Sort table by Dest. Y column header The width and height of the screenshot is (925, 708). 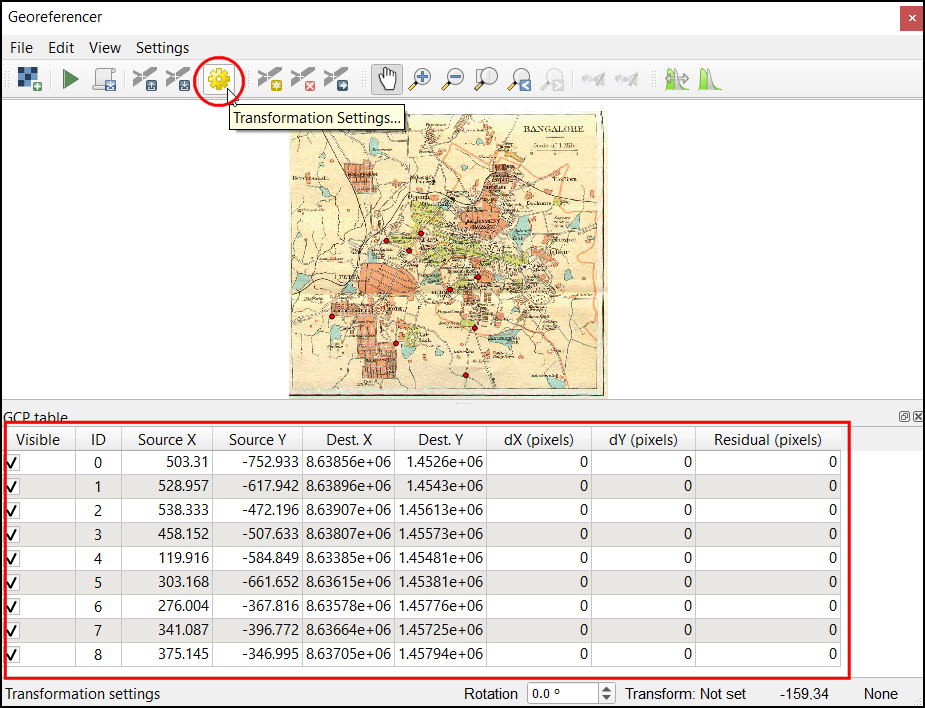[x=441, y=440]
